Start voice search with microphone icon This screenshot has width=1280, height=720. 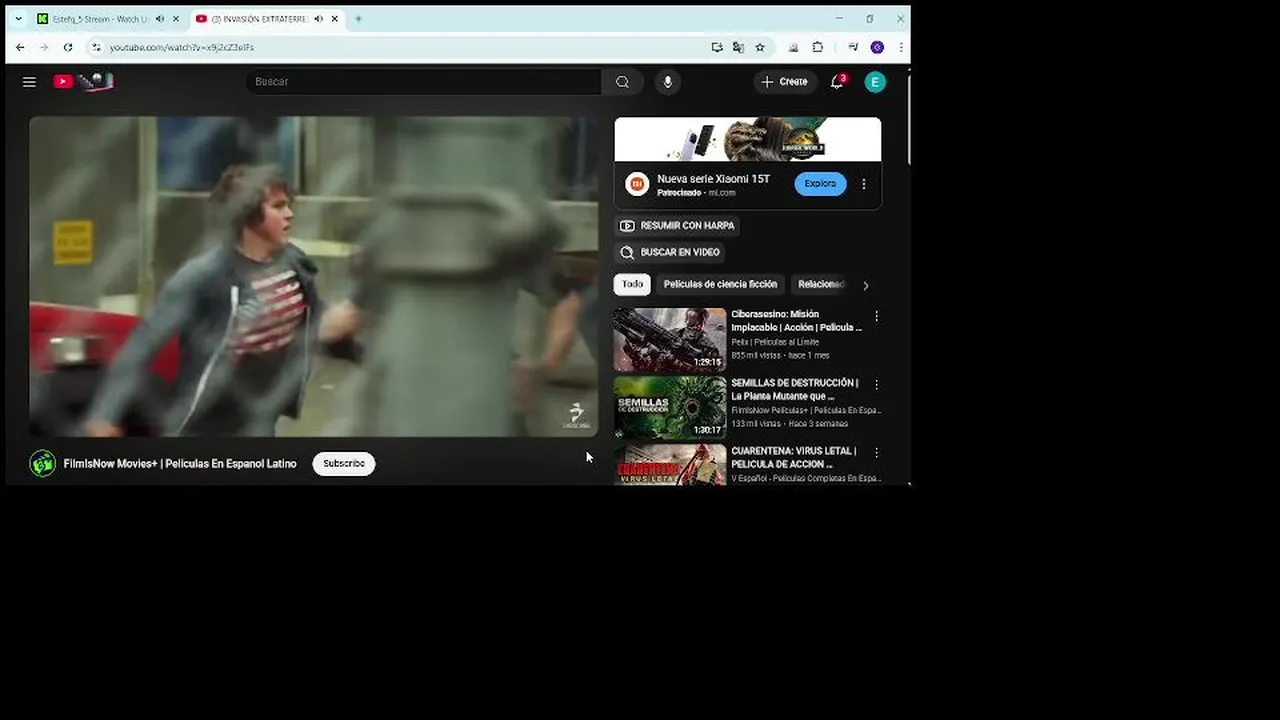pyautogui.click(x=668, y=82)
